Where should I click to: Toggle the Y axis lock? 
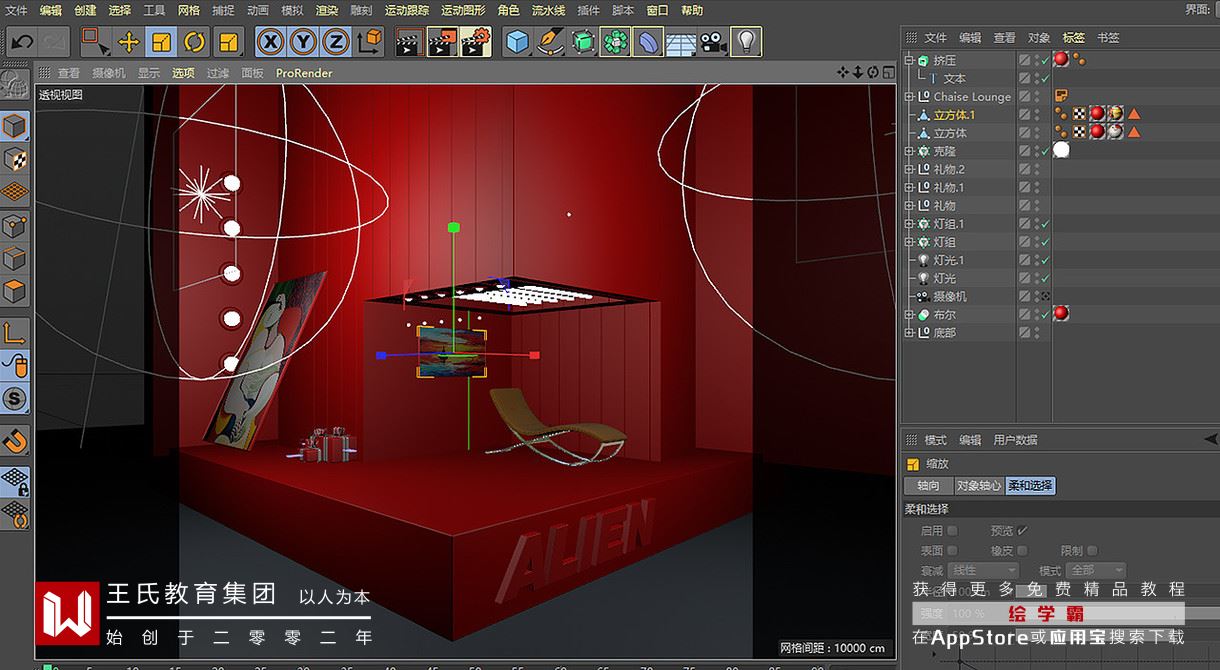[303, 42]
